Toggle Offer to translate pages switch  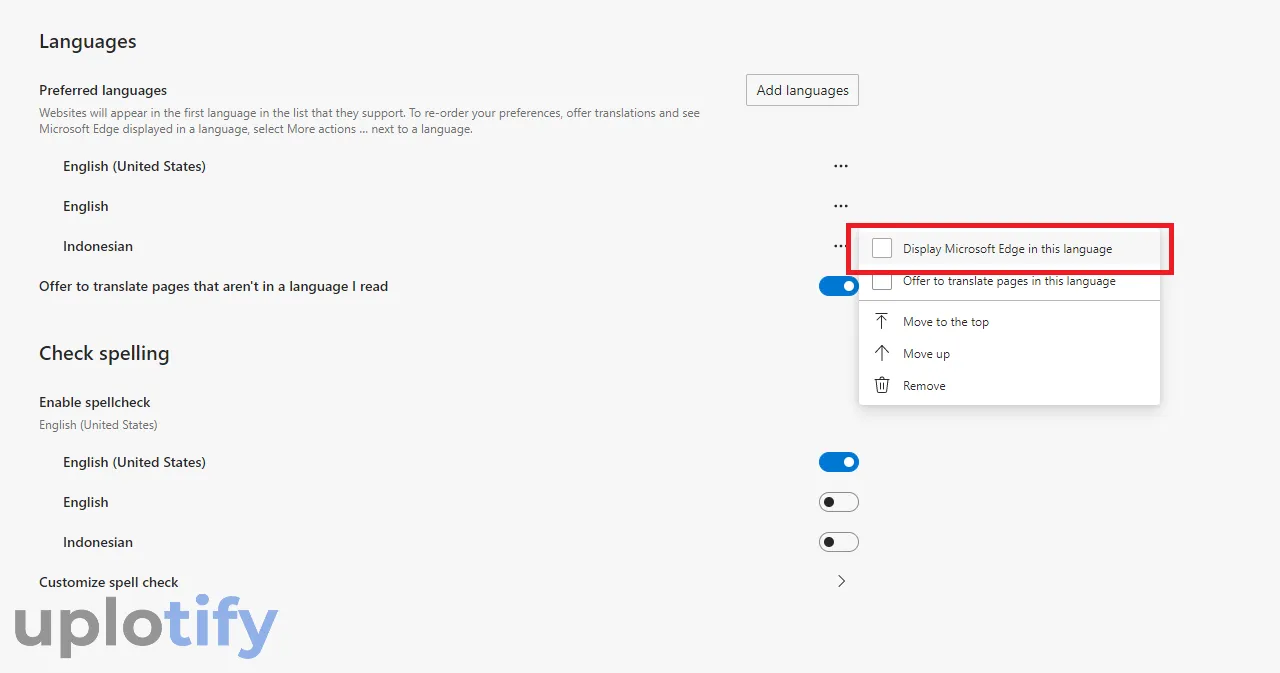coord(839,286)
